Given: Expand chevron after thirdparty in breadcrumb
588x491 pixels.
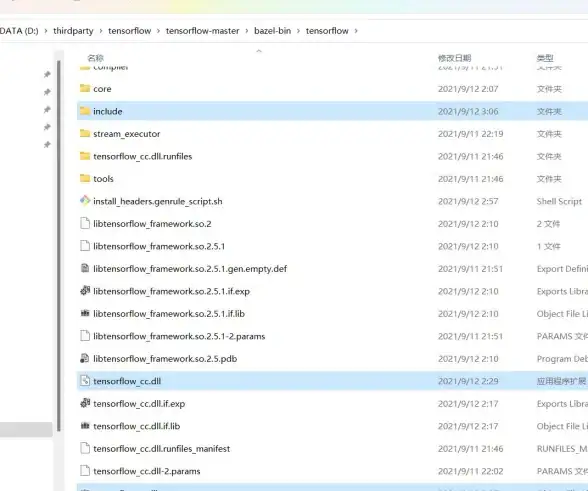Looking at the screenshot, I should pos(101,31).
